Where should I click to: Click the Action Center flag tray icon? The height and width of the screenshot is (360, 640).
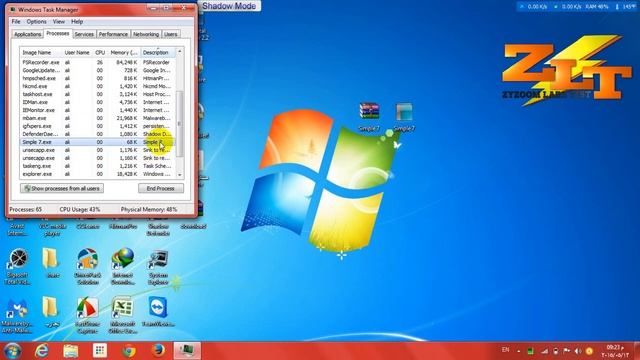click(x=567, y=351)
